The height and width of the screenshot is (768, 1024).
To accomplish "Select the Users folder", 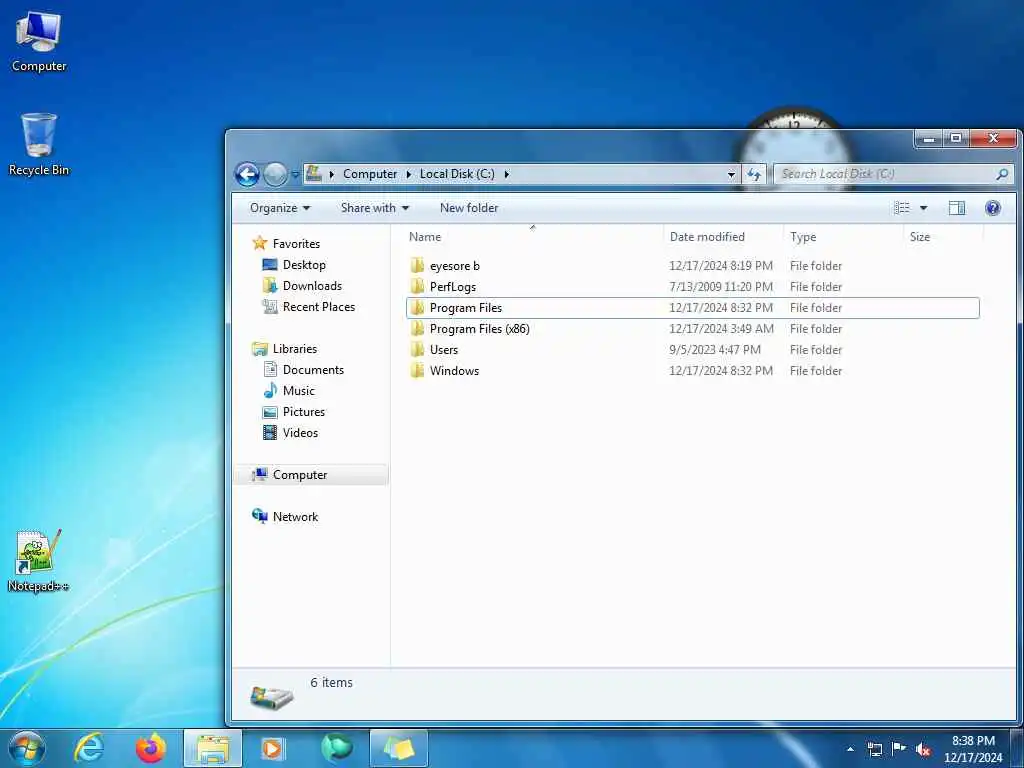I will (692, 349).
